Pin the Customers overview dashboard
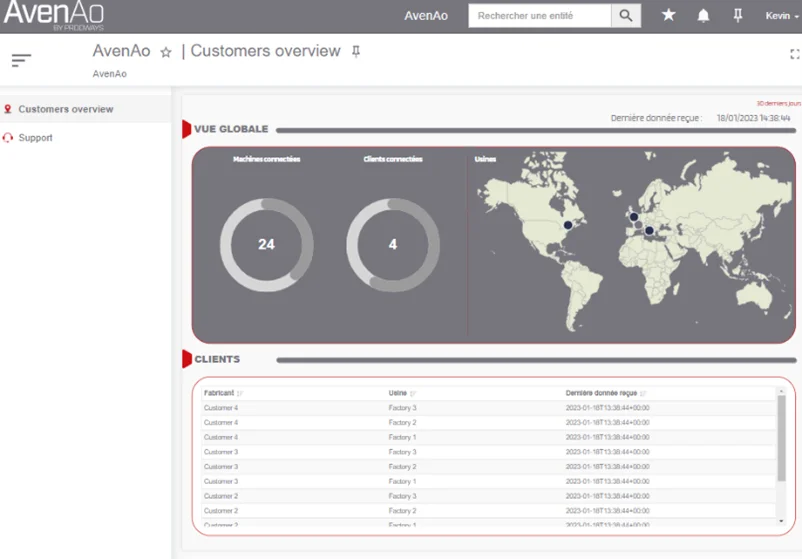 (356, 52)
